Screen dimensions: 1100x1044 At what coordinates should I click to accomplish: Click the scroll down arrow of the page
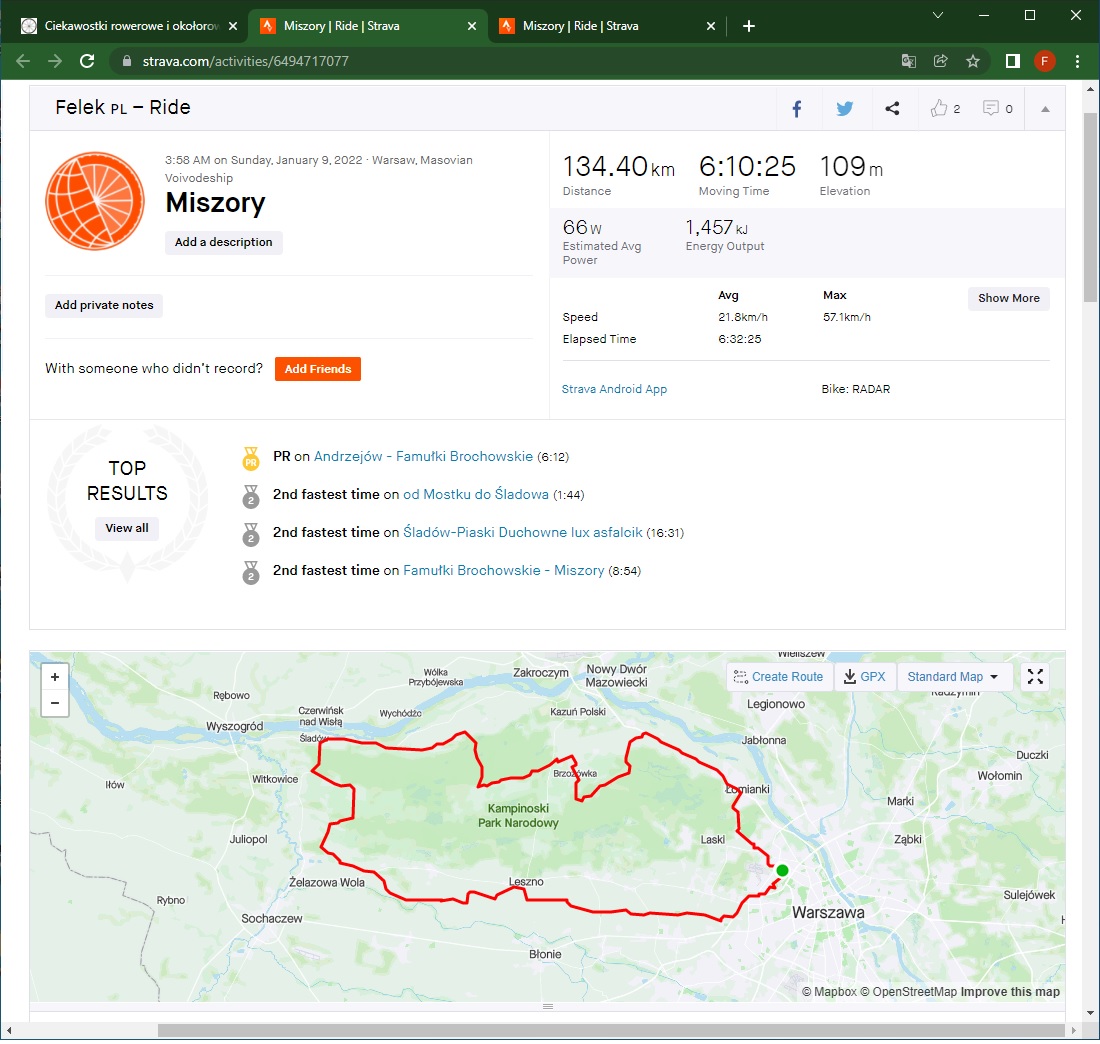point(1090,1012)
